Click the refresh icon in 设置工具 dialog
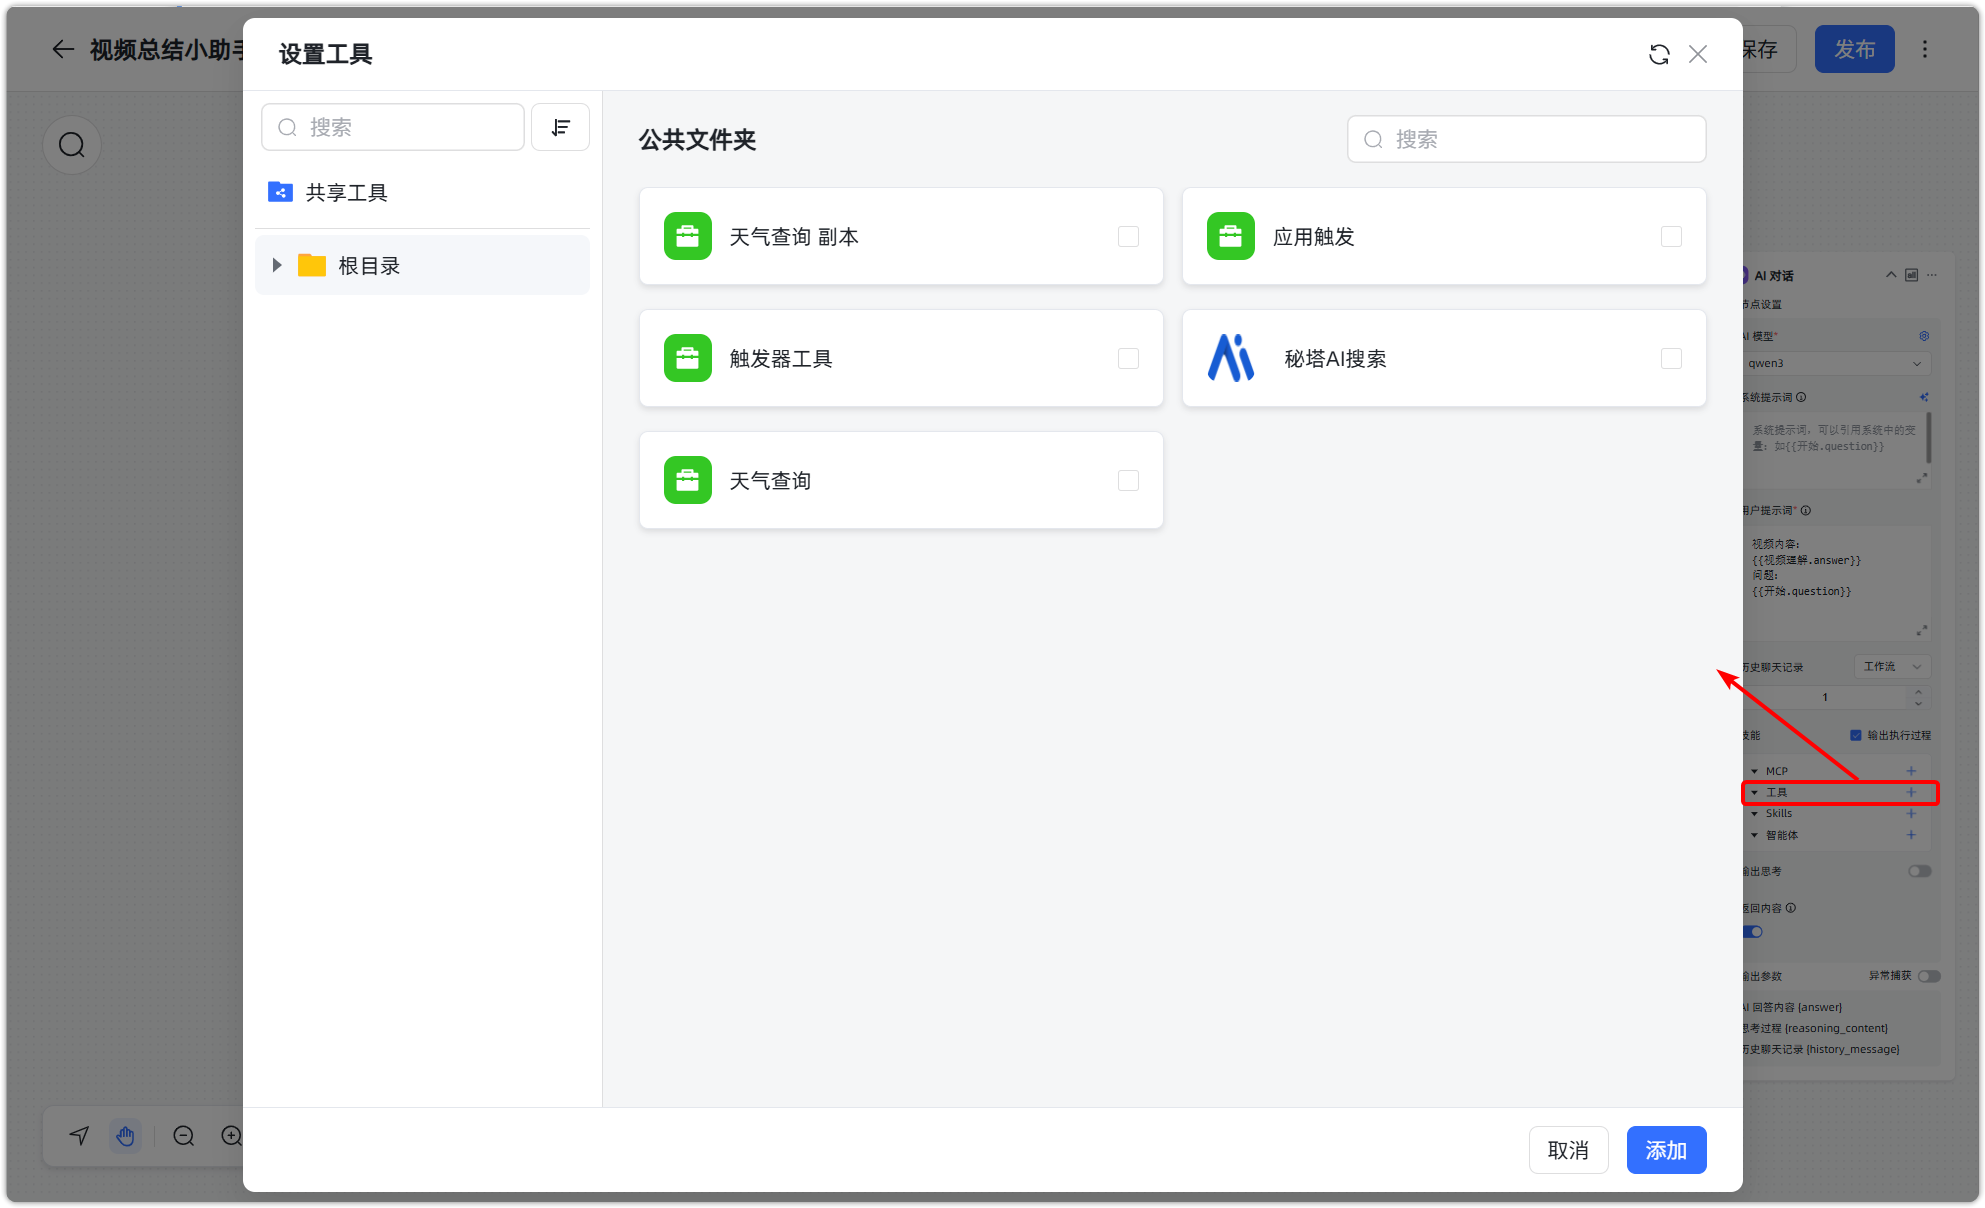 pos(1659,54)
